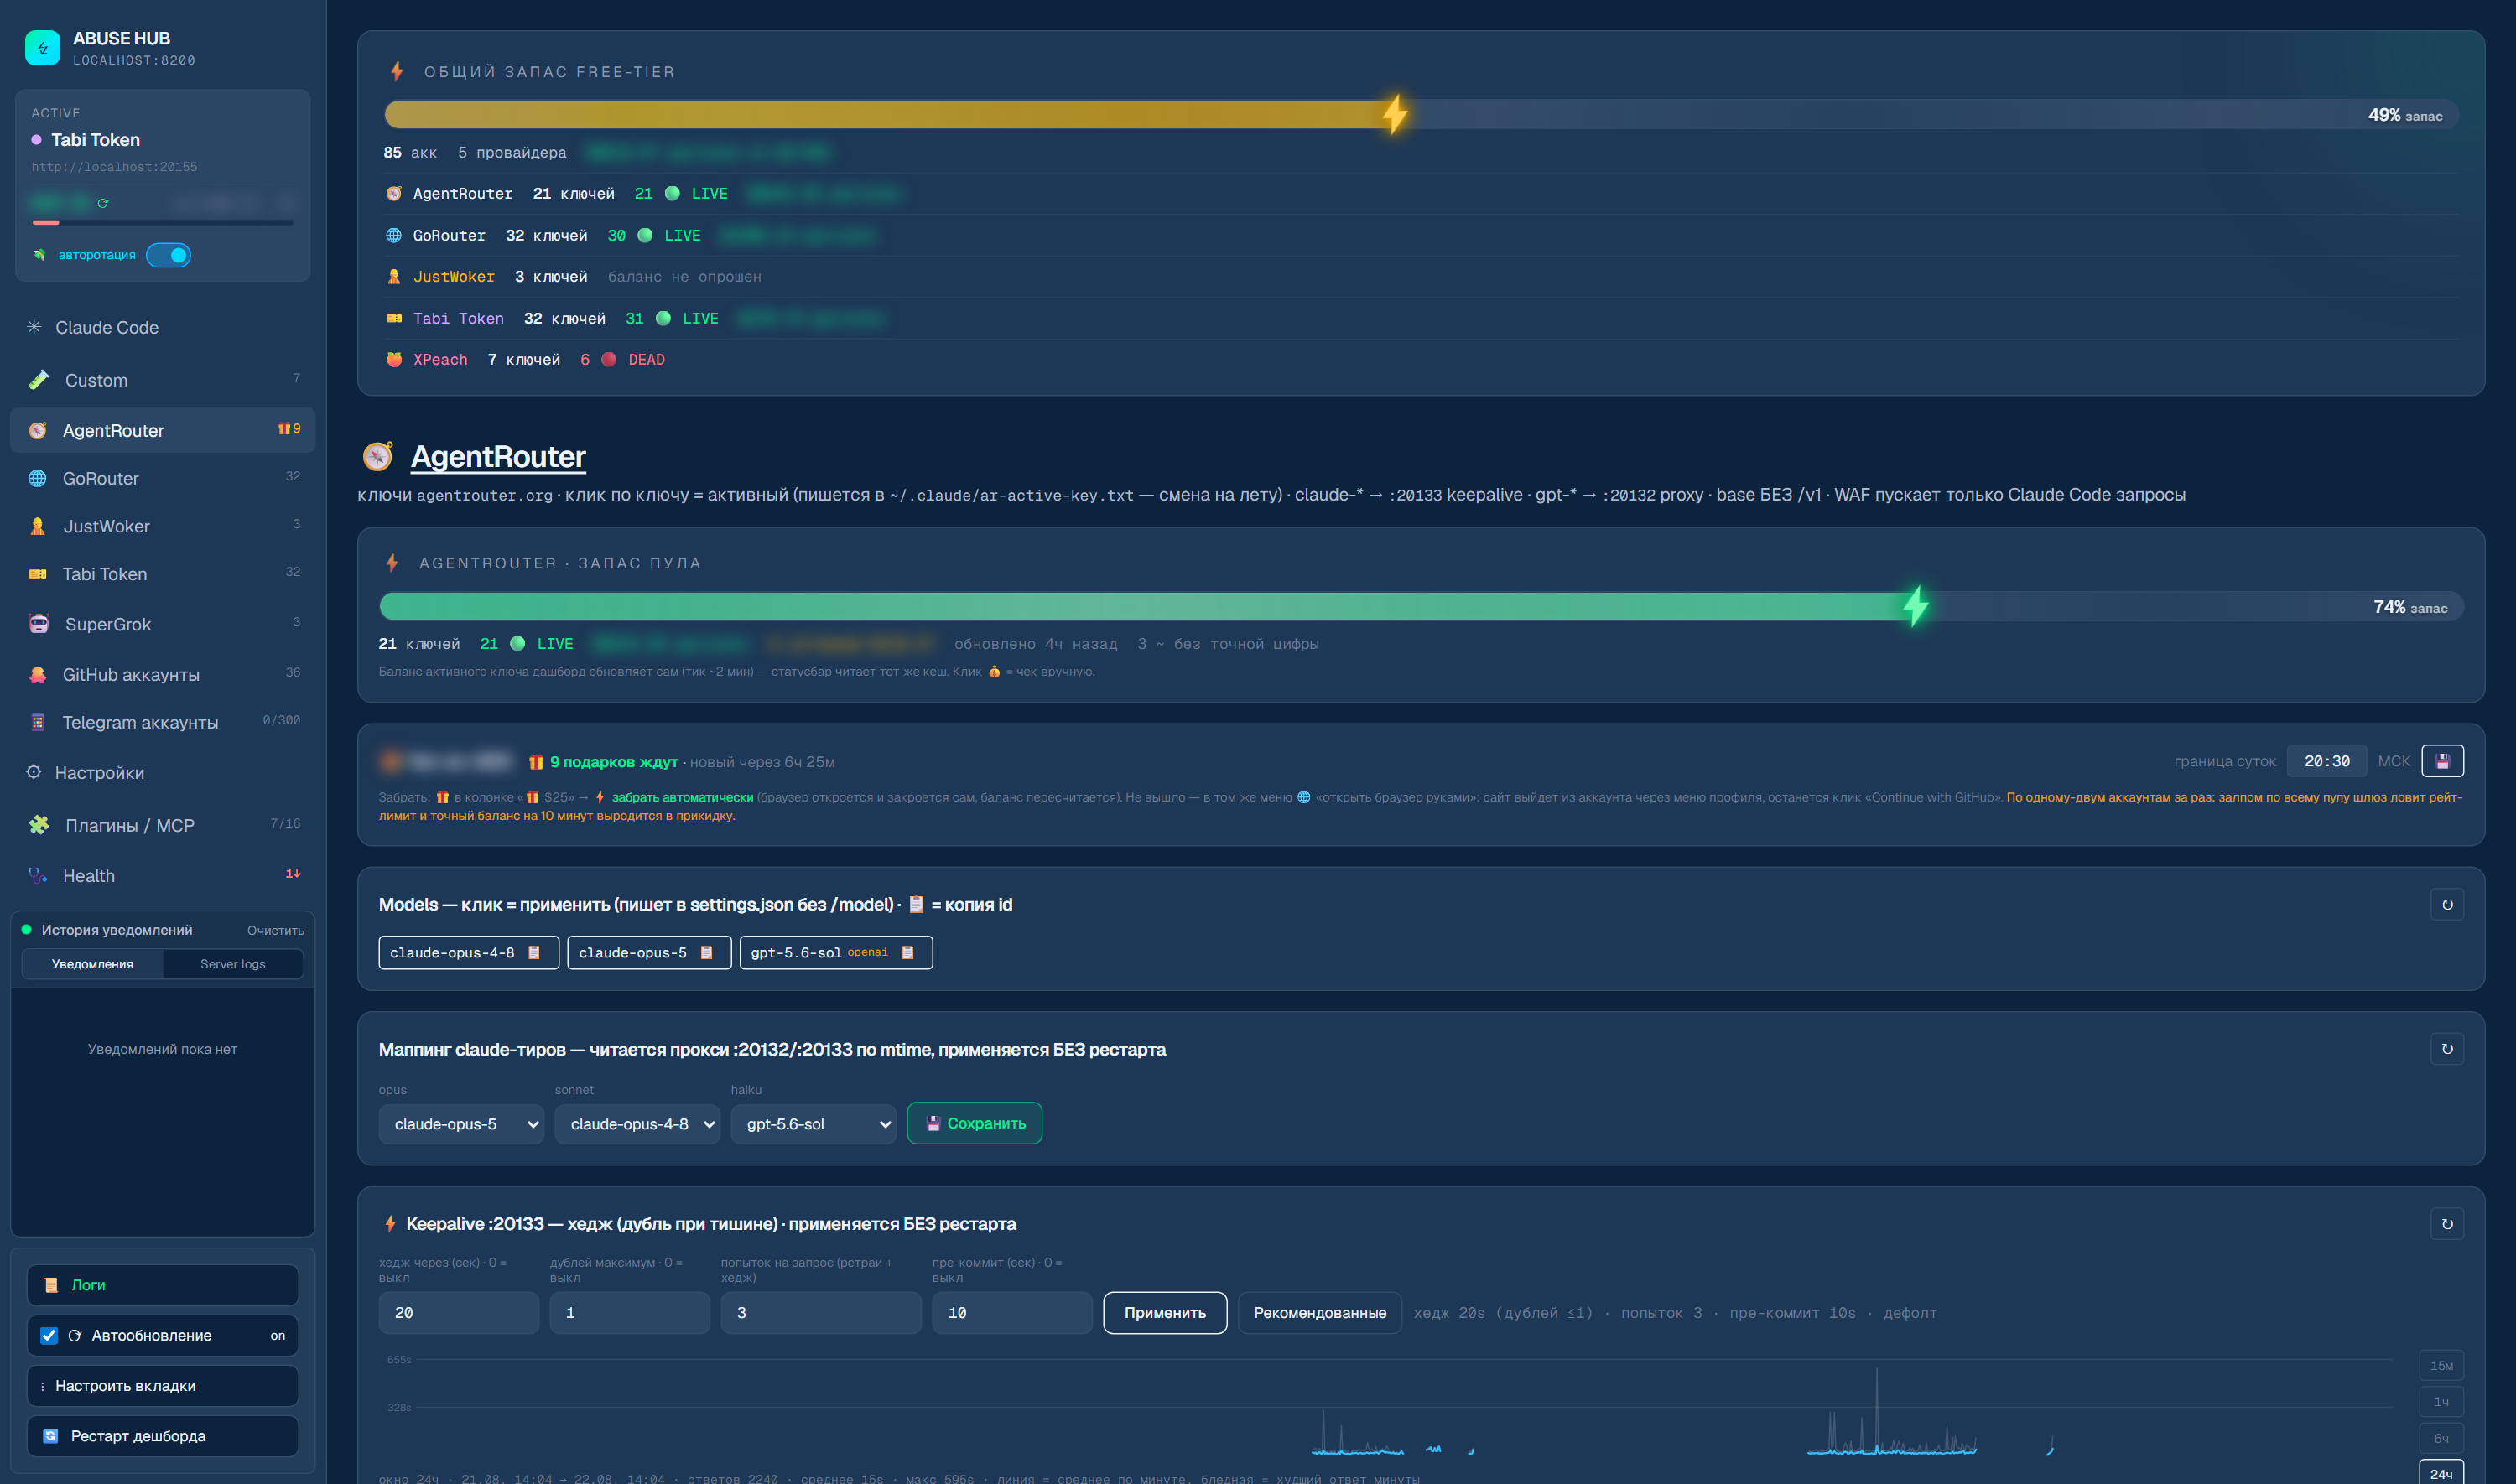Apply model claude-opus-5
The width and height of the screenshot is (2516, 1484).
tap(633, 953)
